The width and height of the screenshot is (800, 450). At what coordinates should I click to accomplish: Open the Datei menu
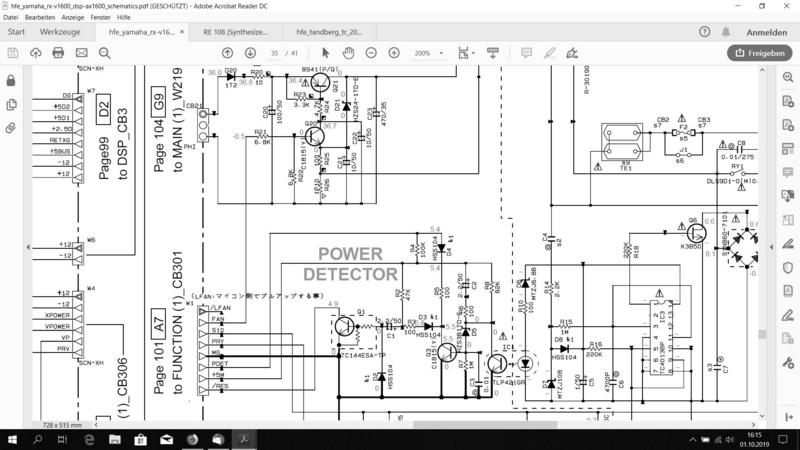[10, 17]
